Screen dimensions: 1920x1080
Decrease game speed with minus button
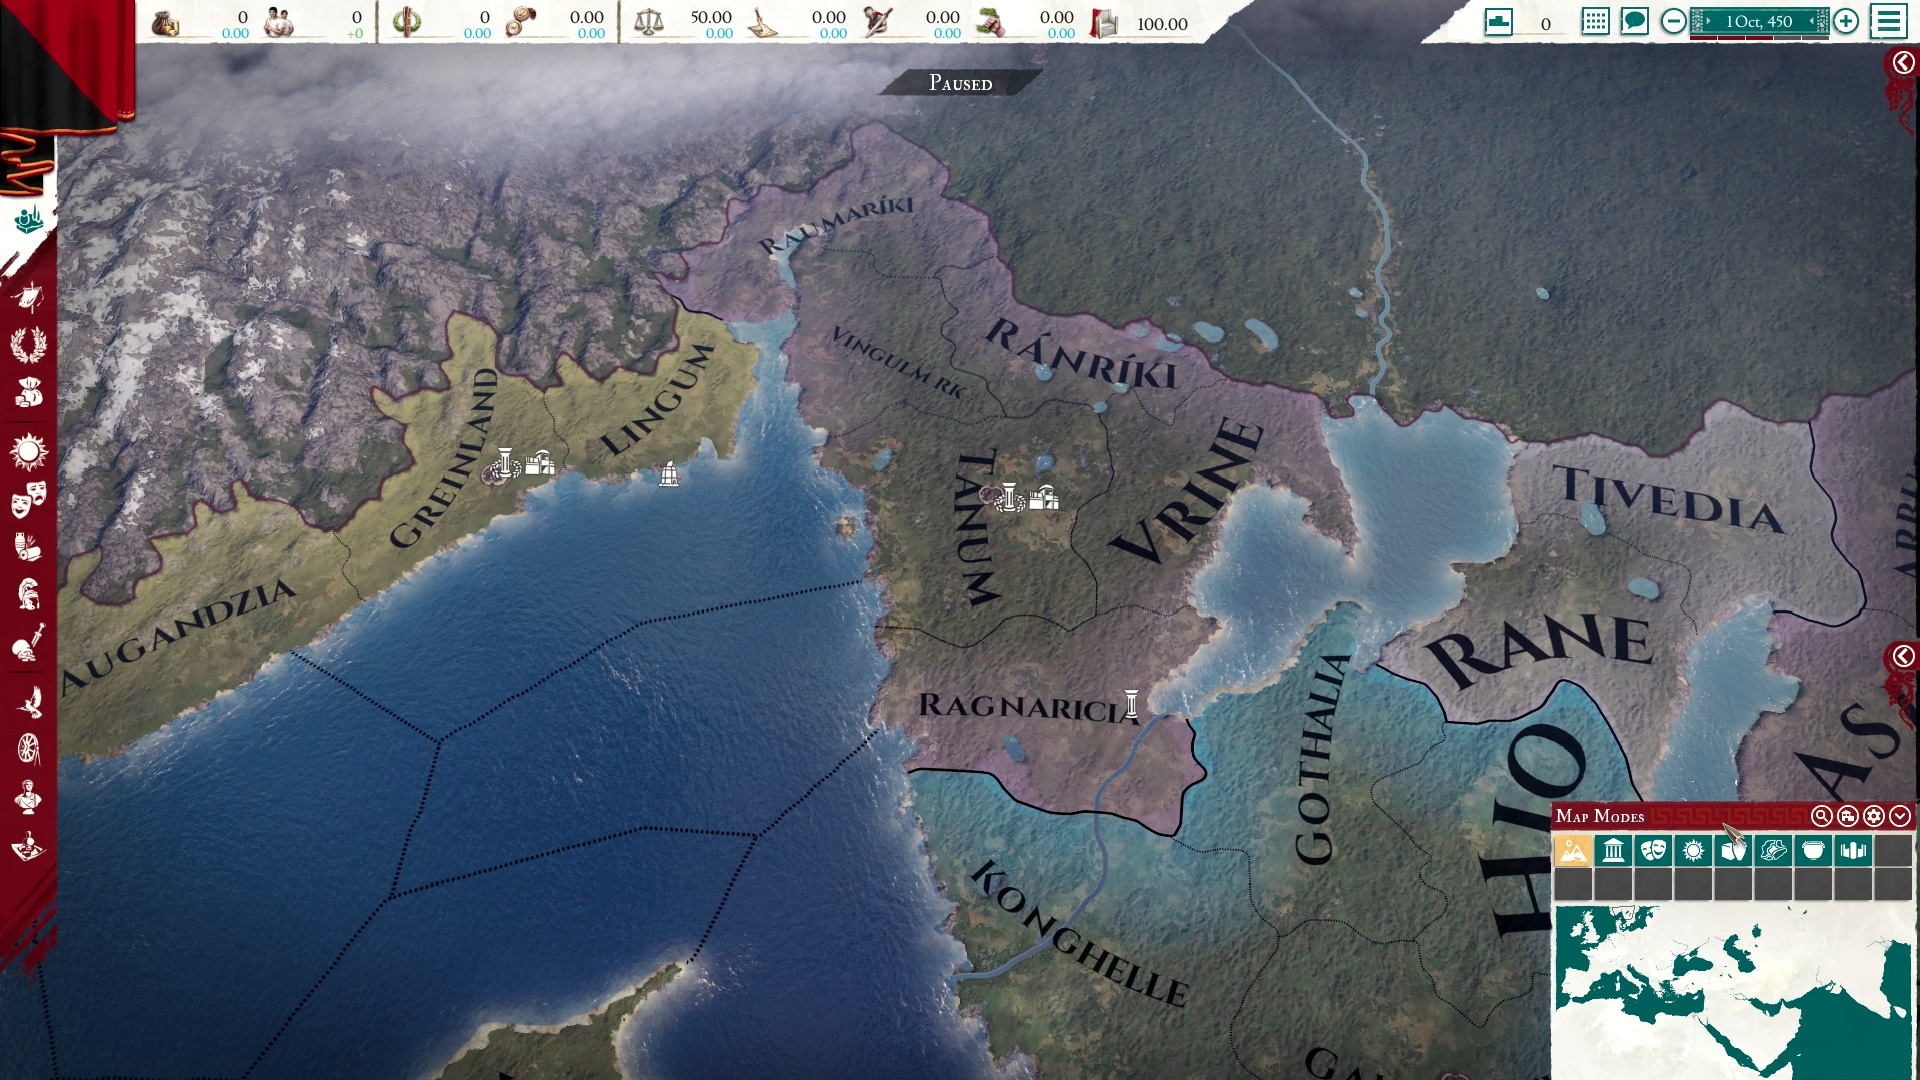tap(1673, 21)
